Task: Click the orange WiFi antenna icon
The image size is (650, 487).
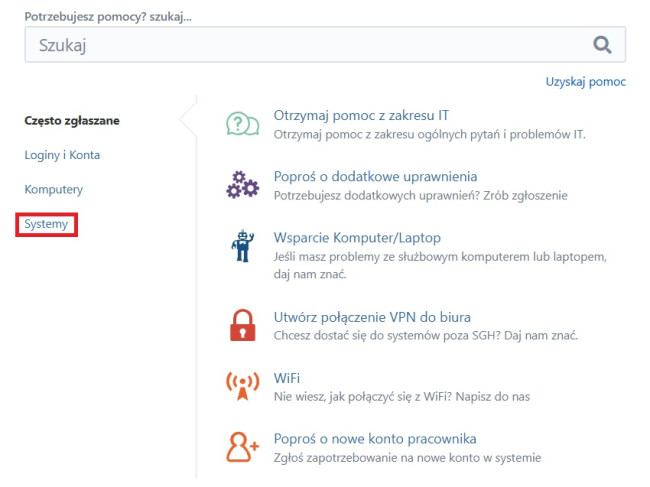Action: 241,386
